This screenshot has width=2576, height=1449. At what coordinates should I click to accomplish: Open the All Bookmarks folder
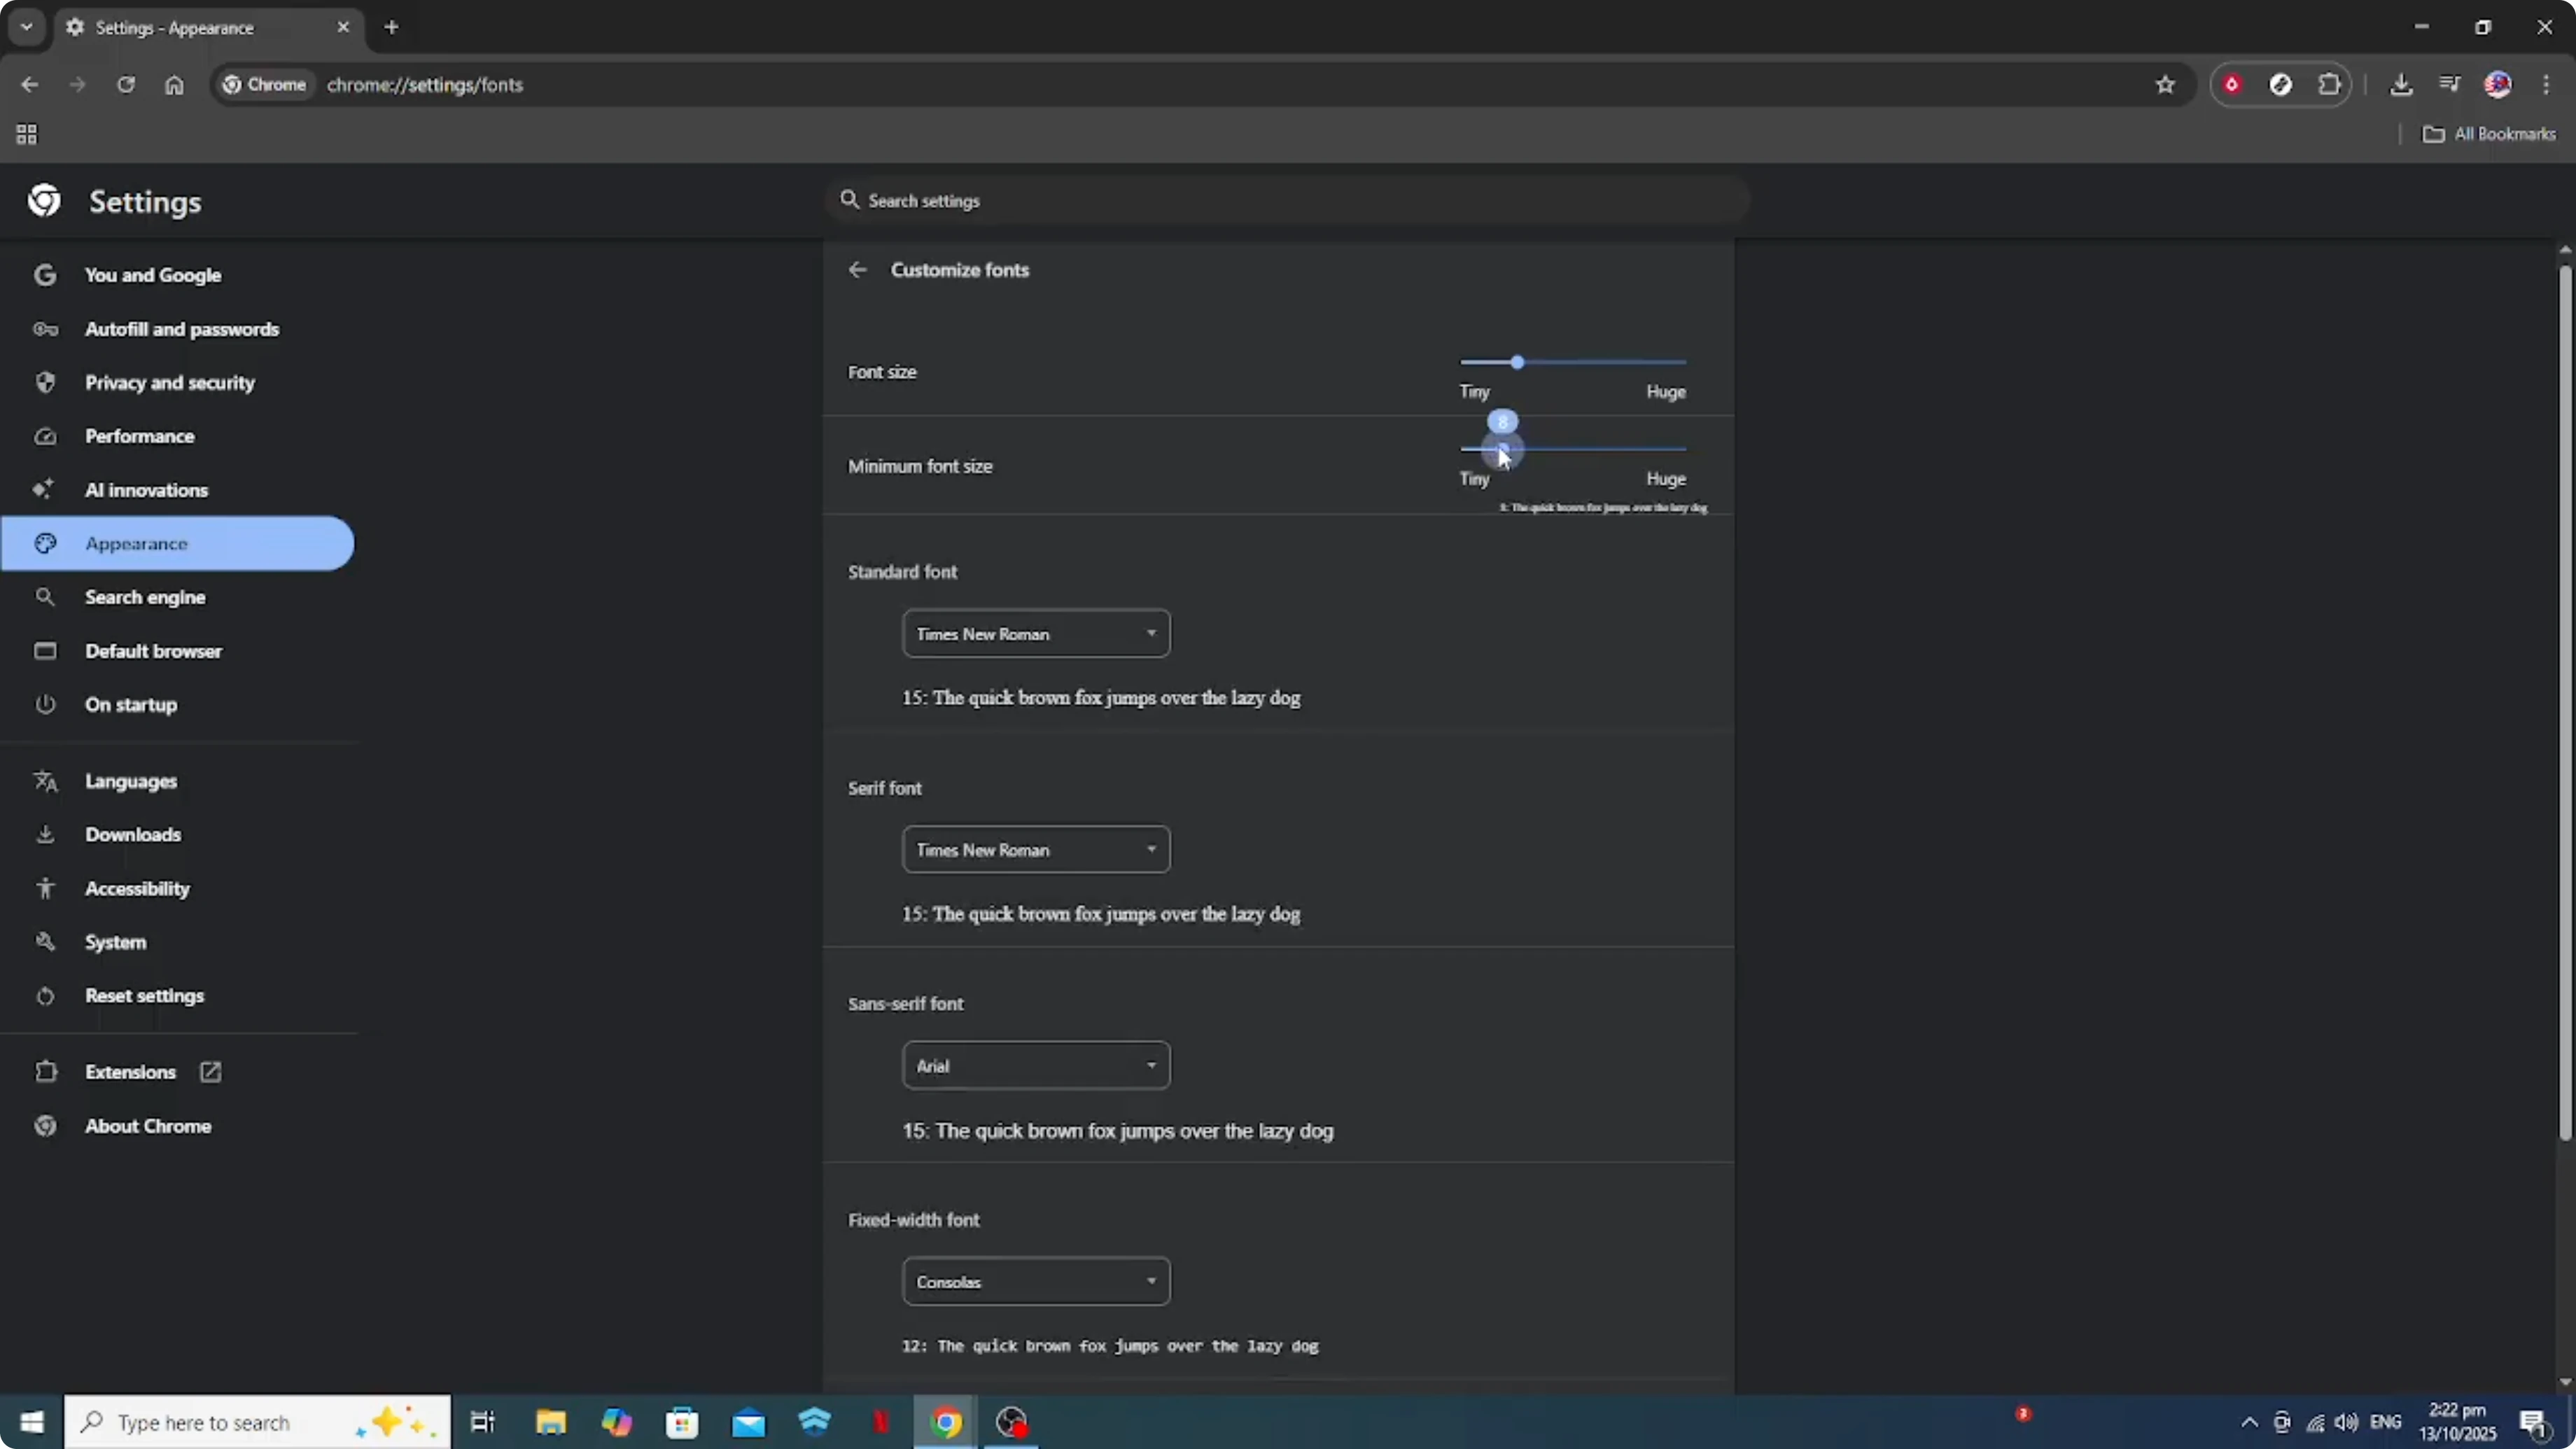point(2489,134)
